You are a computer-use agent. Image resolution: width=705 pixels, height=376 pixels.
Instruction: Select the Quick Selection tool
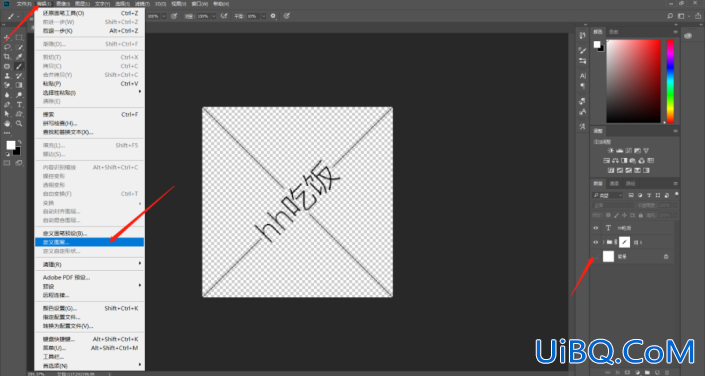pos(19,47)
